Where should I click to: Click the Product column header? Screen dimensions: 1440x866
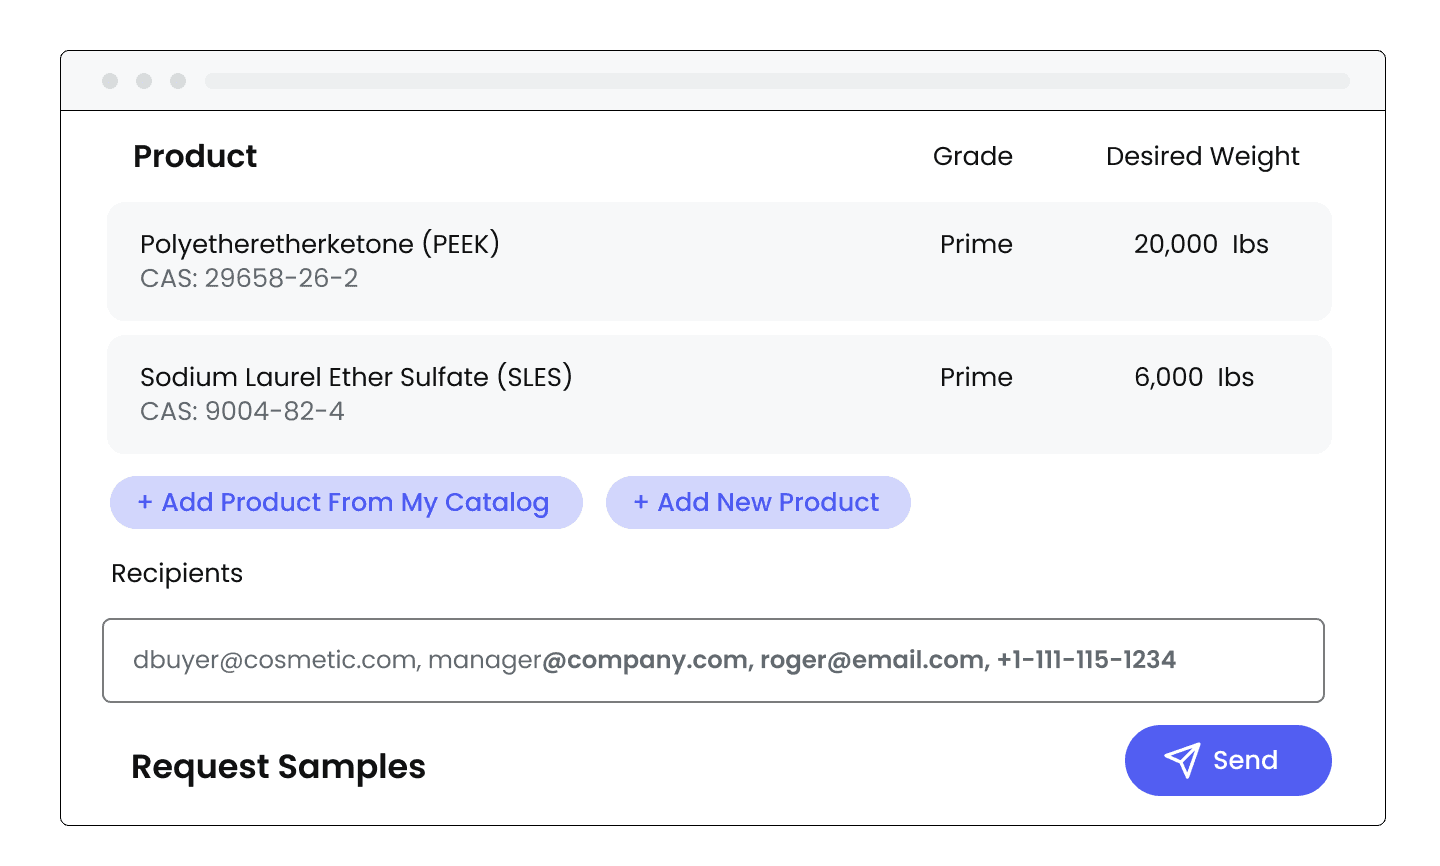[x=195, y=156]
